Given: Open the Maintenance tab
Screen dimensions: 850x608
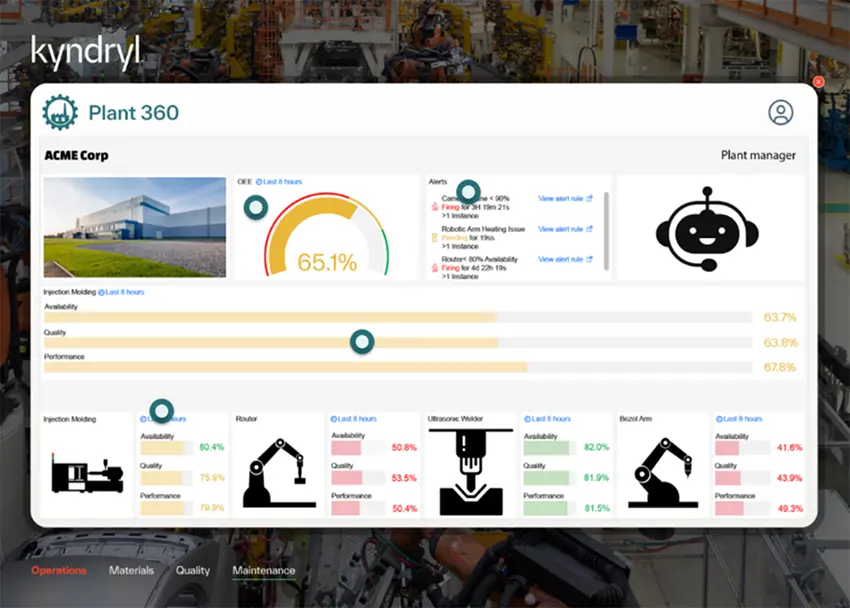Looking at the screenshot, I should pos(264,570).
